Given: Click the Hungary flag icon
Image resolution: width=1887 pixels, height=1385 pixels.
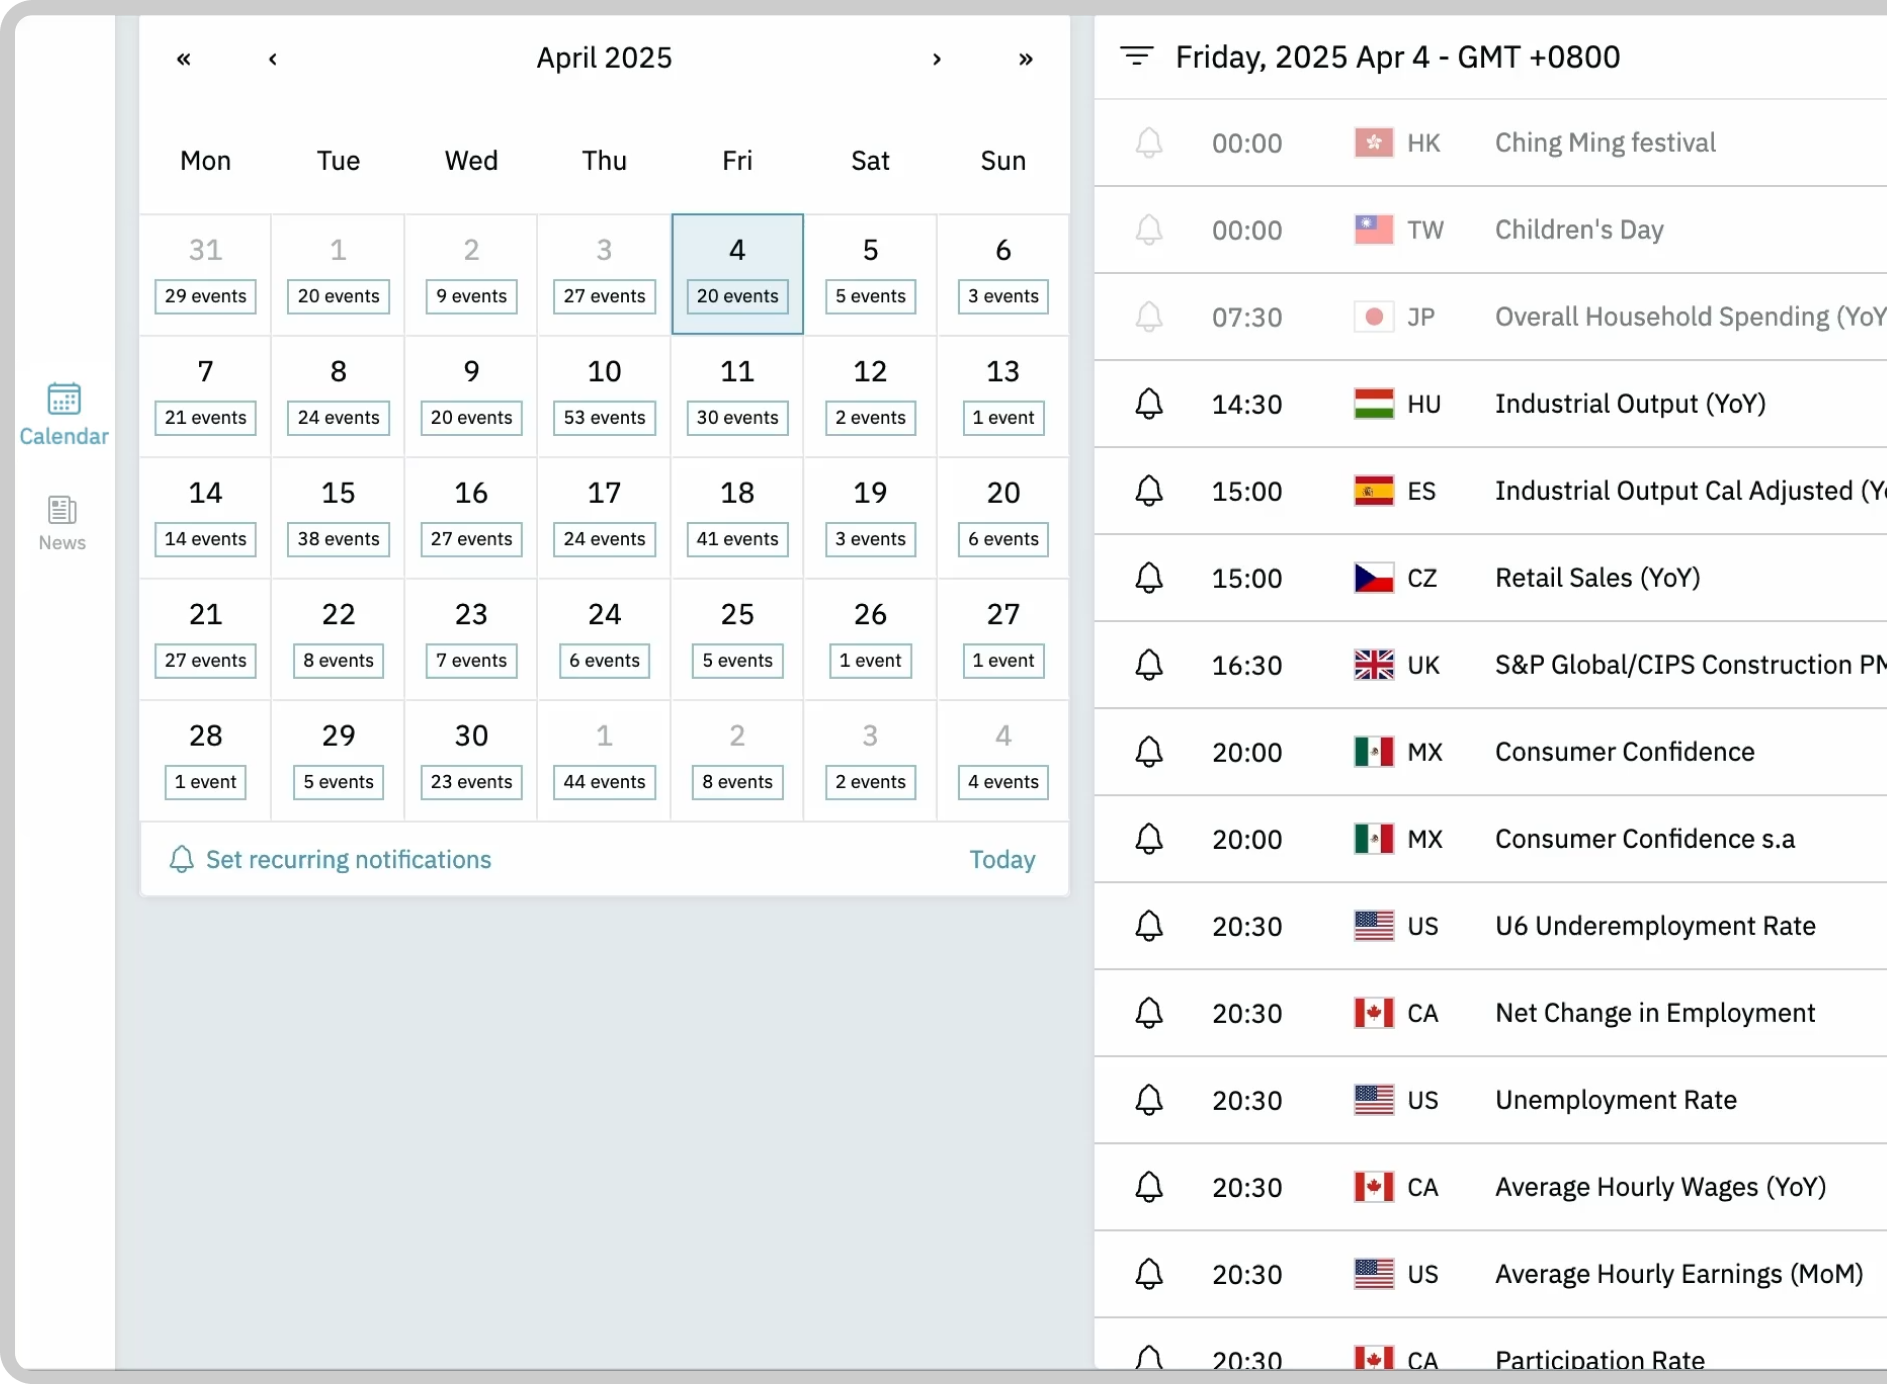Looking at the screenshot, I should (x=1373, y=404).
